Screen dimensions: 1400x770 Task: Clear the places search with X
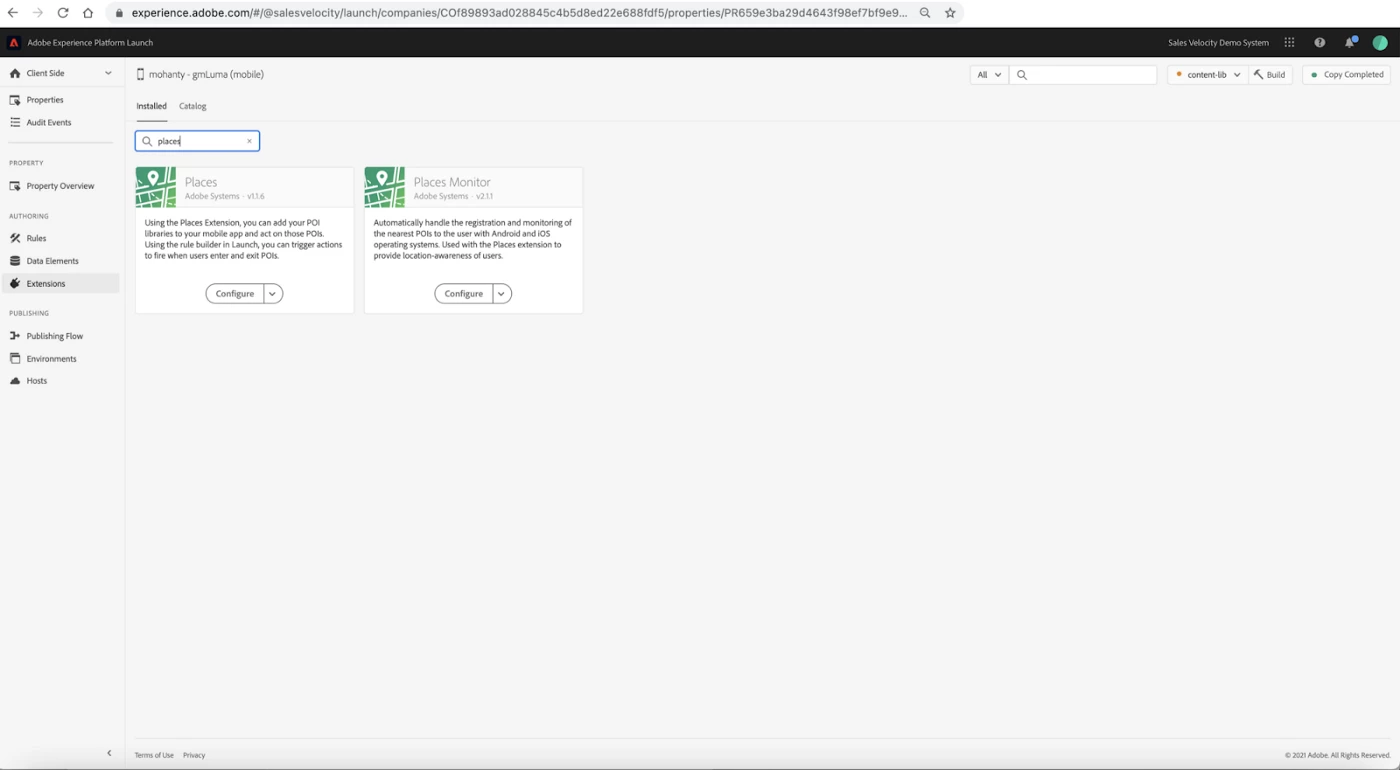point(249,141)
